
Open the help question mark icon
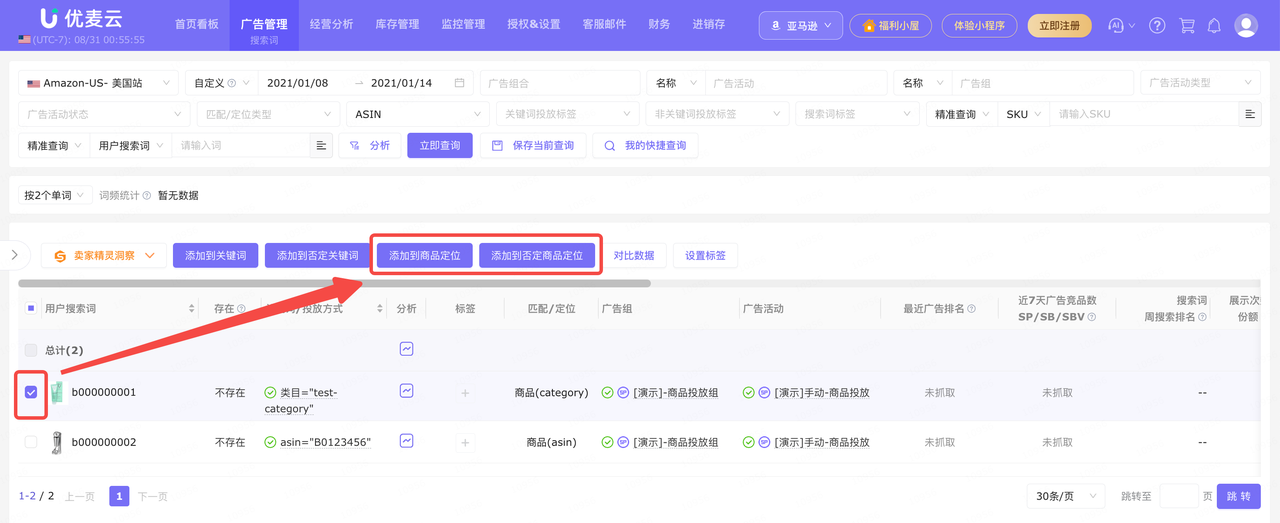1157,26
